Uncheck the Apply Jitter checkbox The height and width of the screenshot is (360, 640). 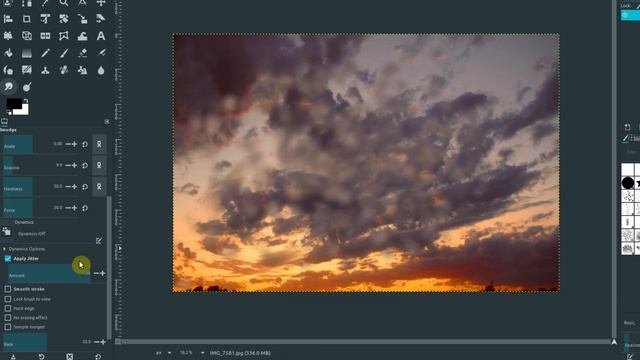tap(8, 258)
